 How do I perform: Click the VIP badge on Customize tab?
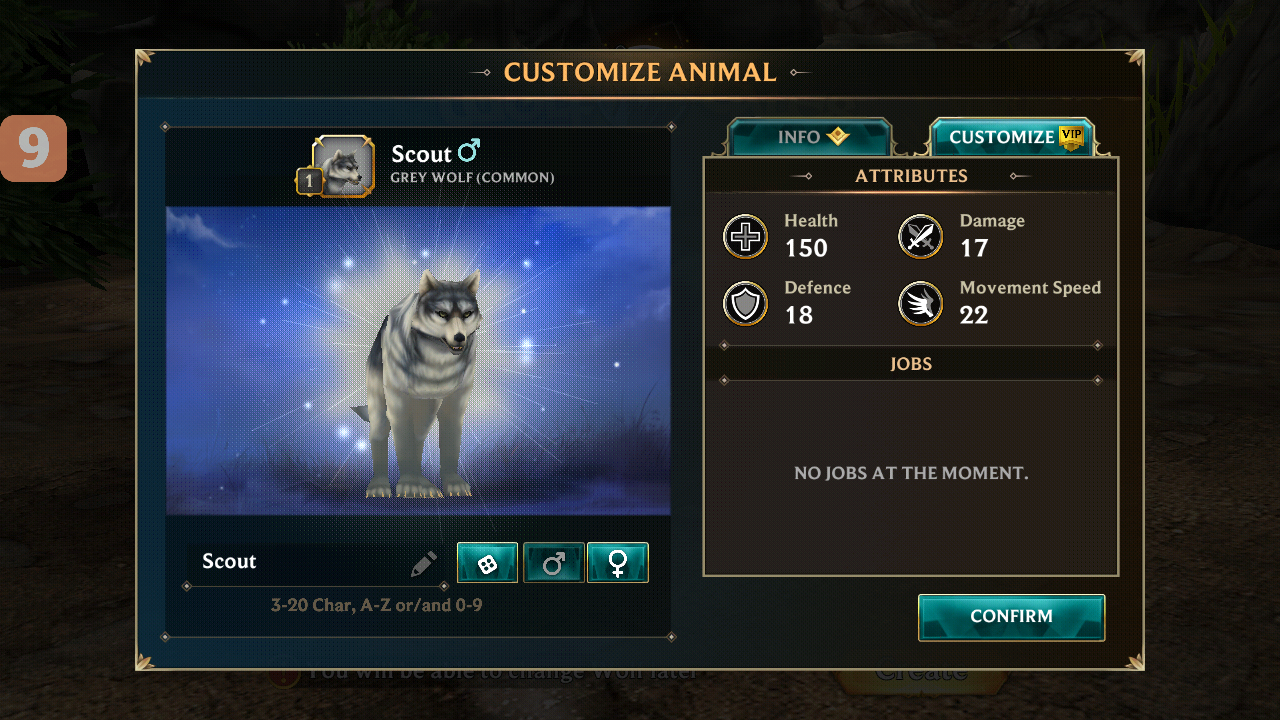click(1071, 138)
